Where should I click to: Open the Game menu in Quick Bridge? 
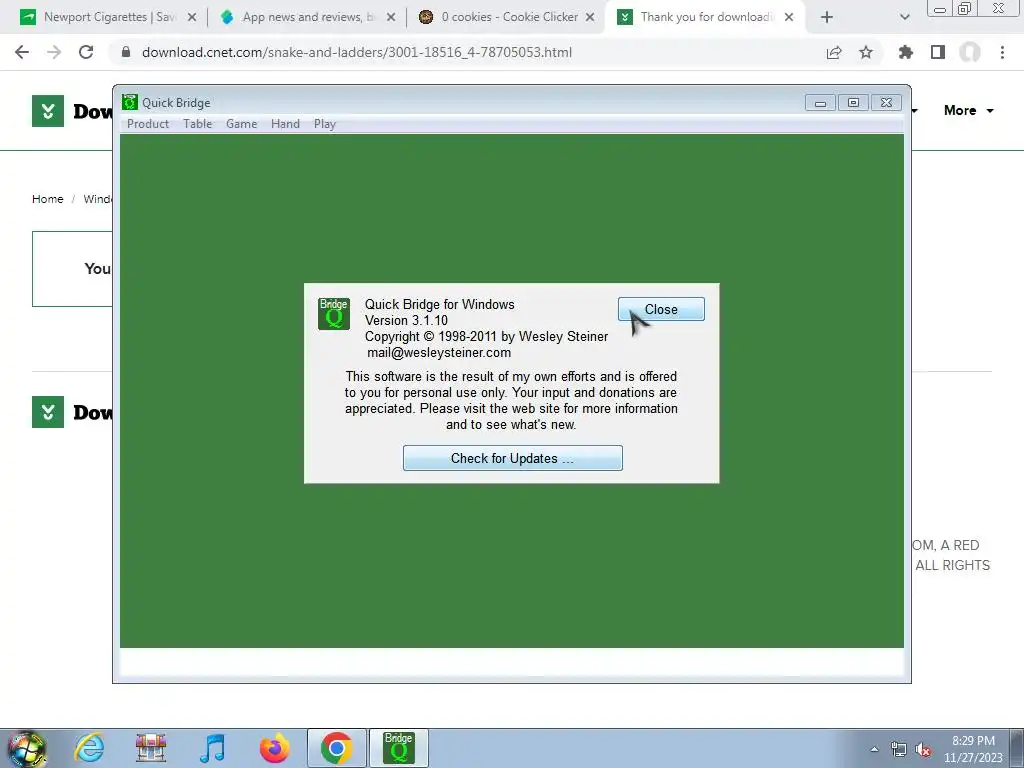242,123
